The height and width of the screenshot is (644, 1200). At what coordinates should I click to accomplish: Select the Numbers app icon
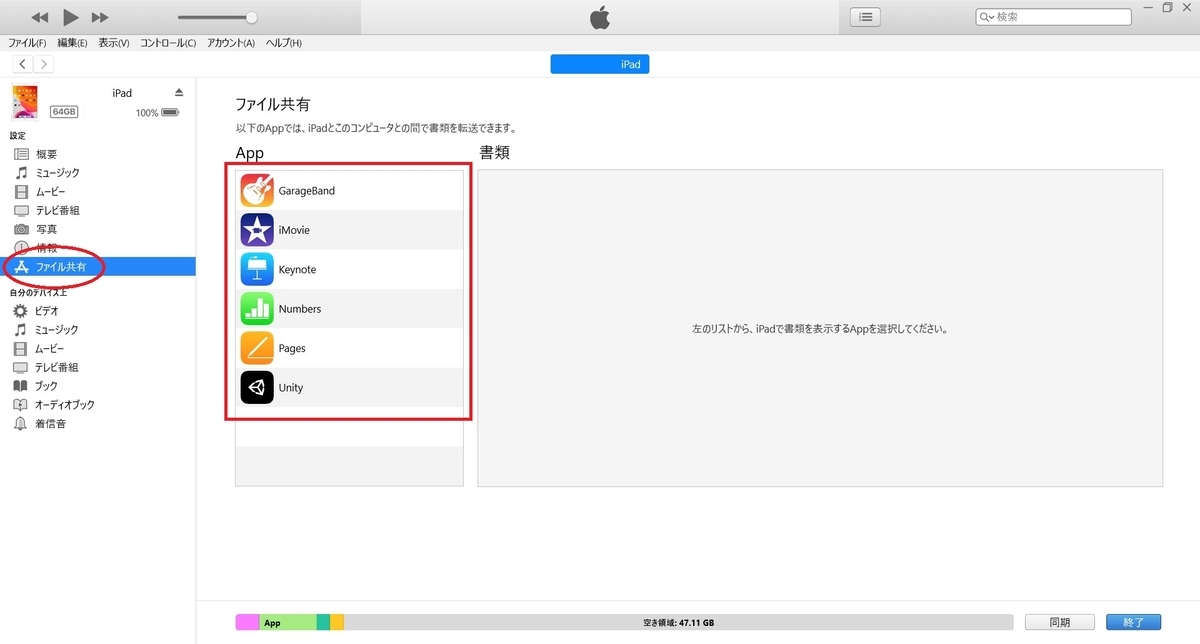pos(257,309)
